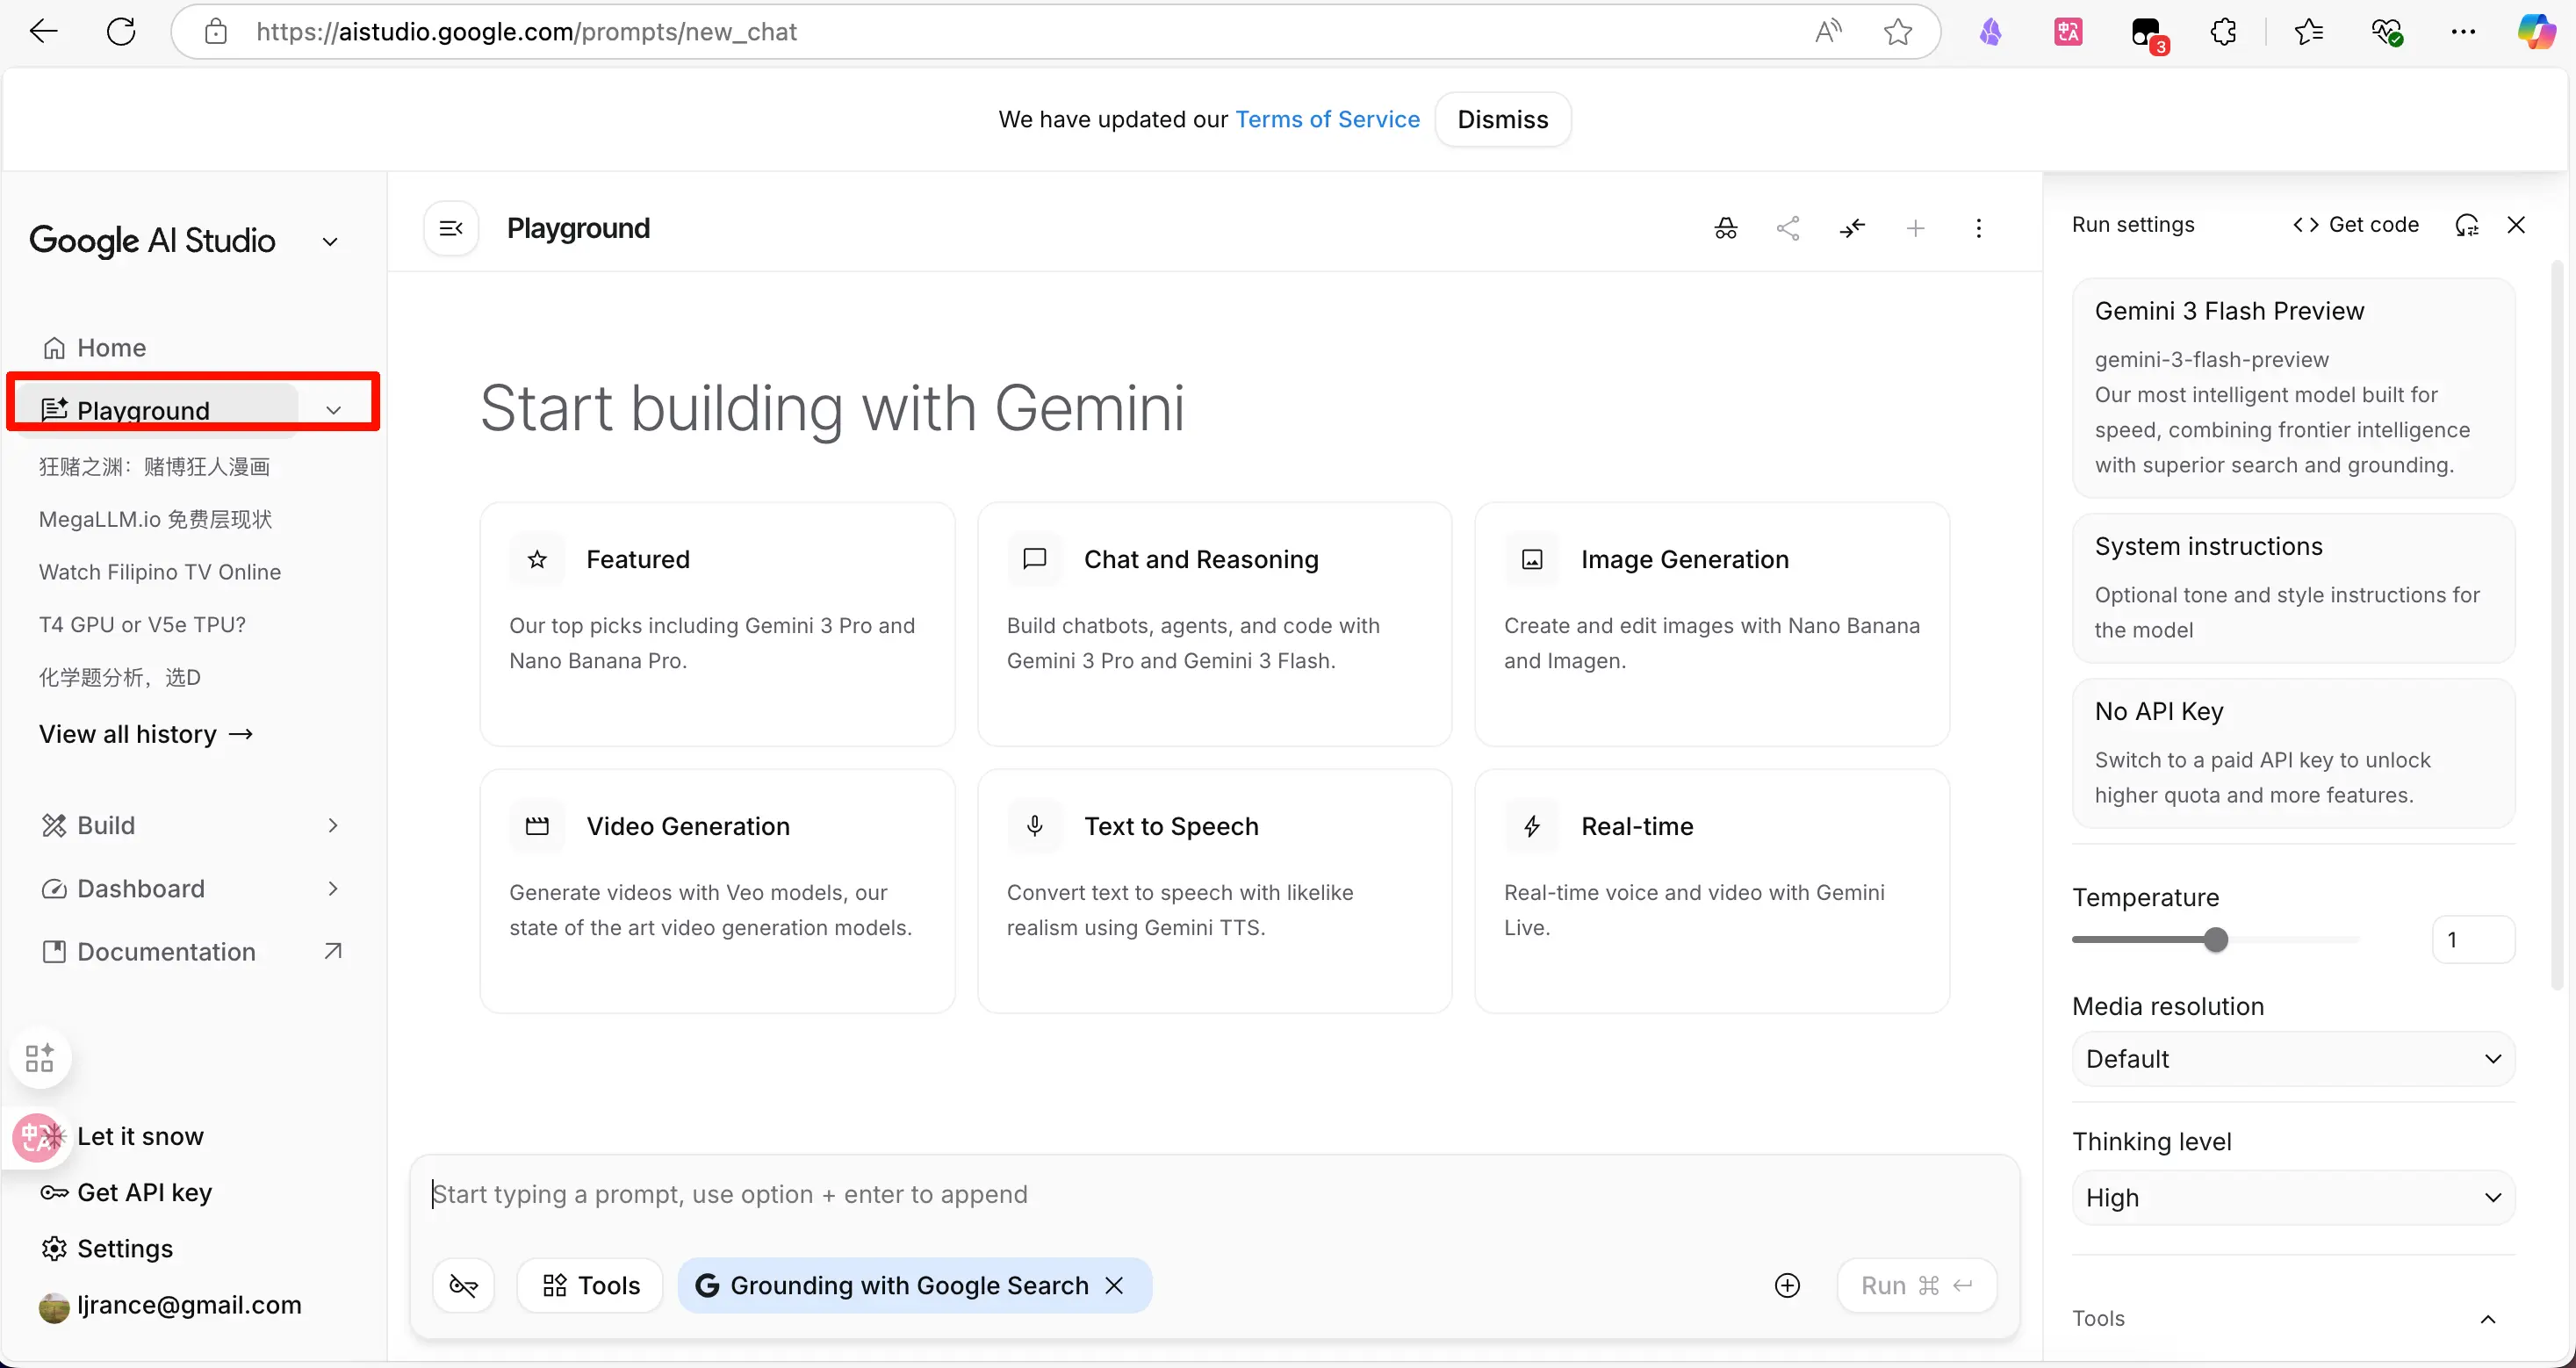Click the compare mode arrows icon
2576x1368 pixels.
coord(1852,228)
